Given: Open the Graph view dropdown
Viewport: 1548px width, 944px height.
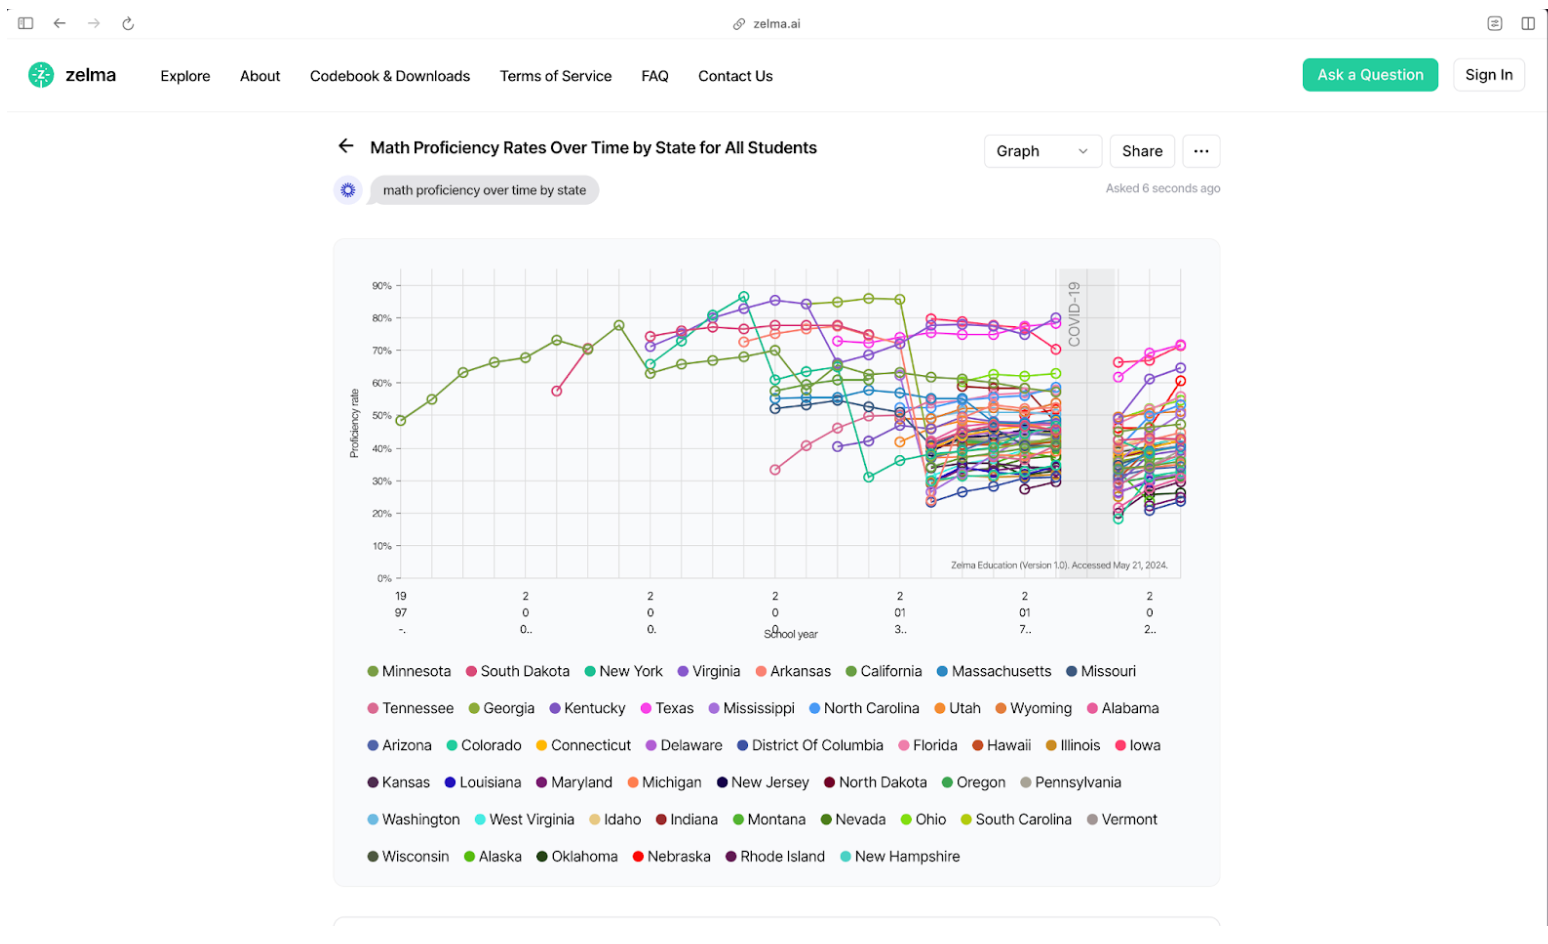Looking at the screenshot, I should [x=1042, y=151].
